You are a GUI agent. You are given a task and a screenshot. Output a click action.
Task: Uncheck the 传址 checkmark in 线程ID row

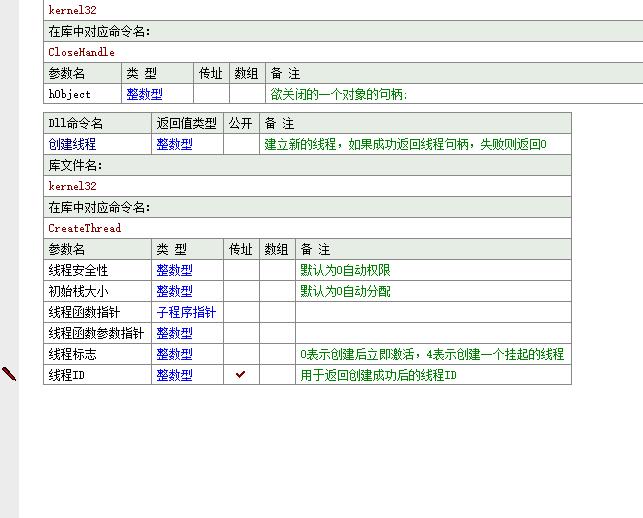(241, 374)
